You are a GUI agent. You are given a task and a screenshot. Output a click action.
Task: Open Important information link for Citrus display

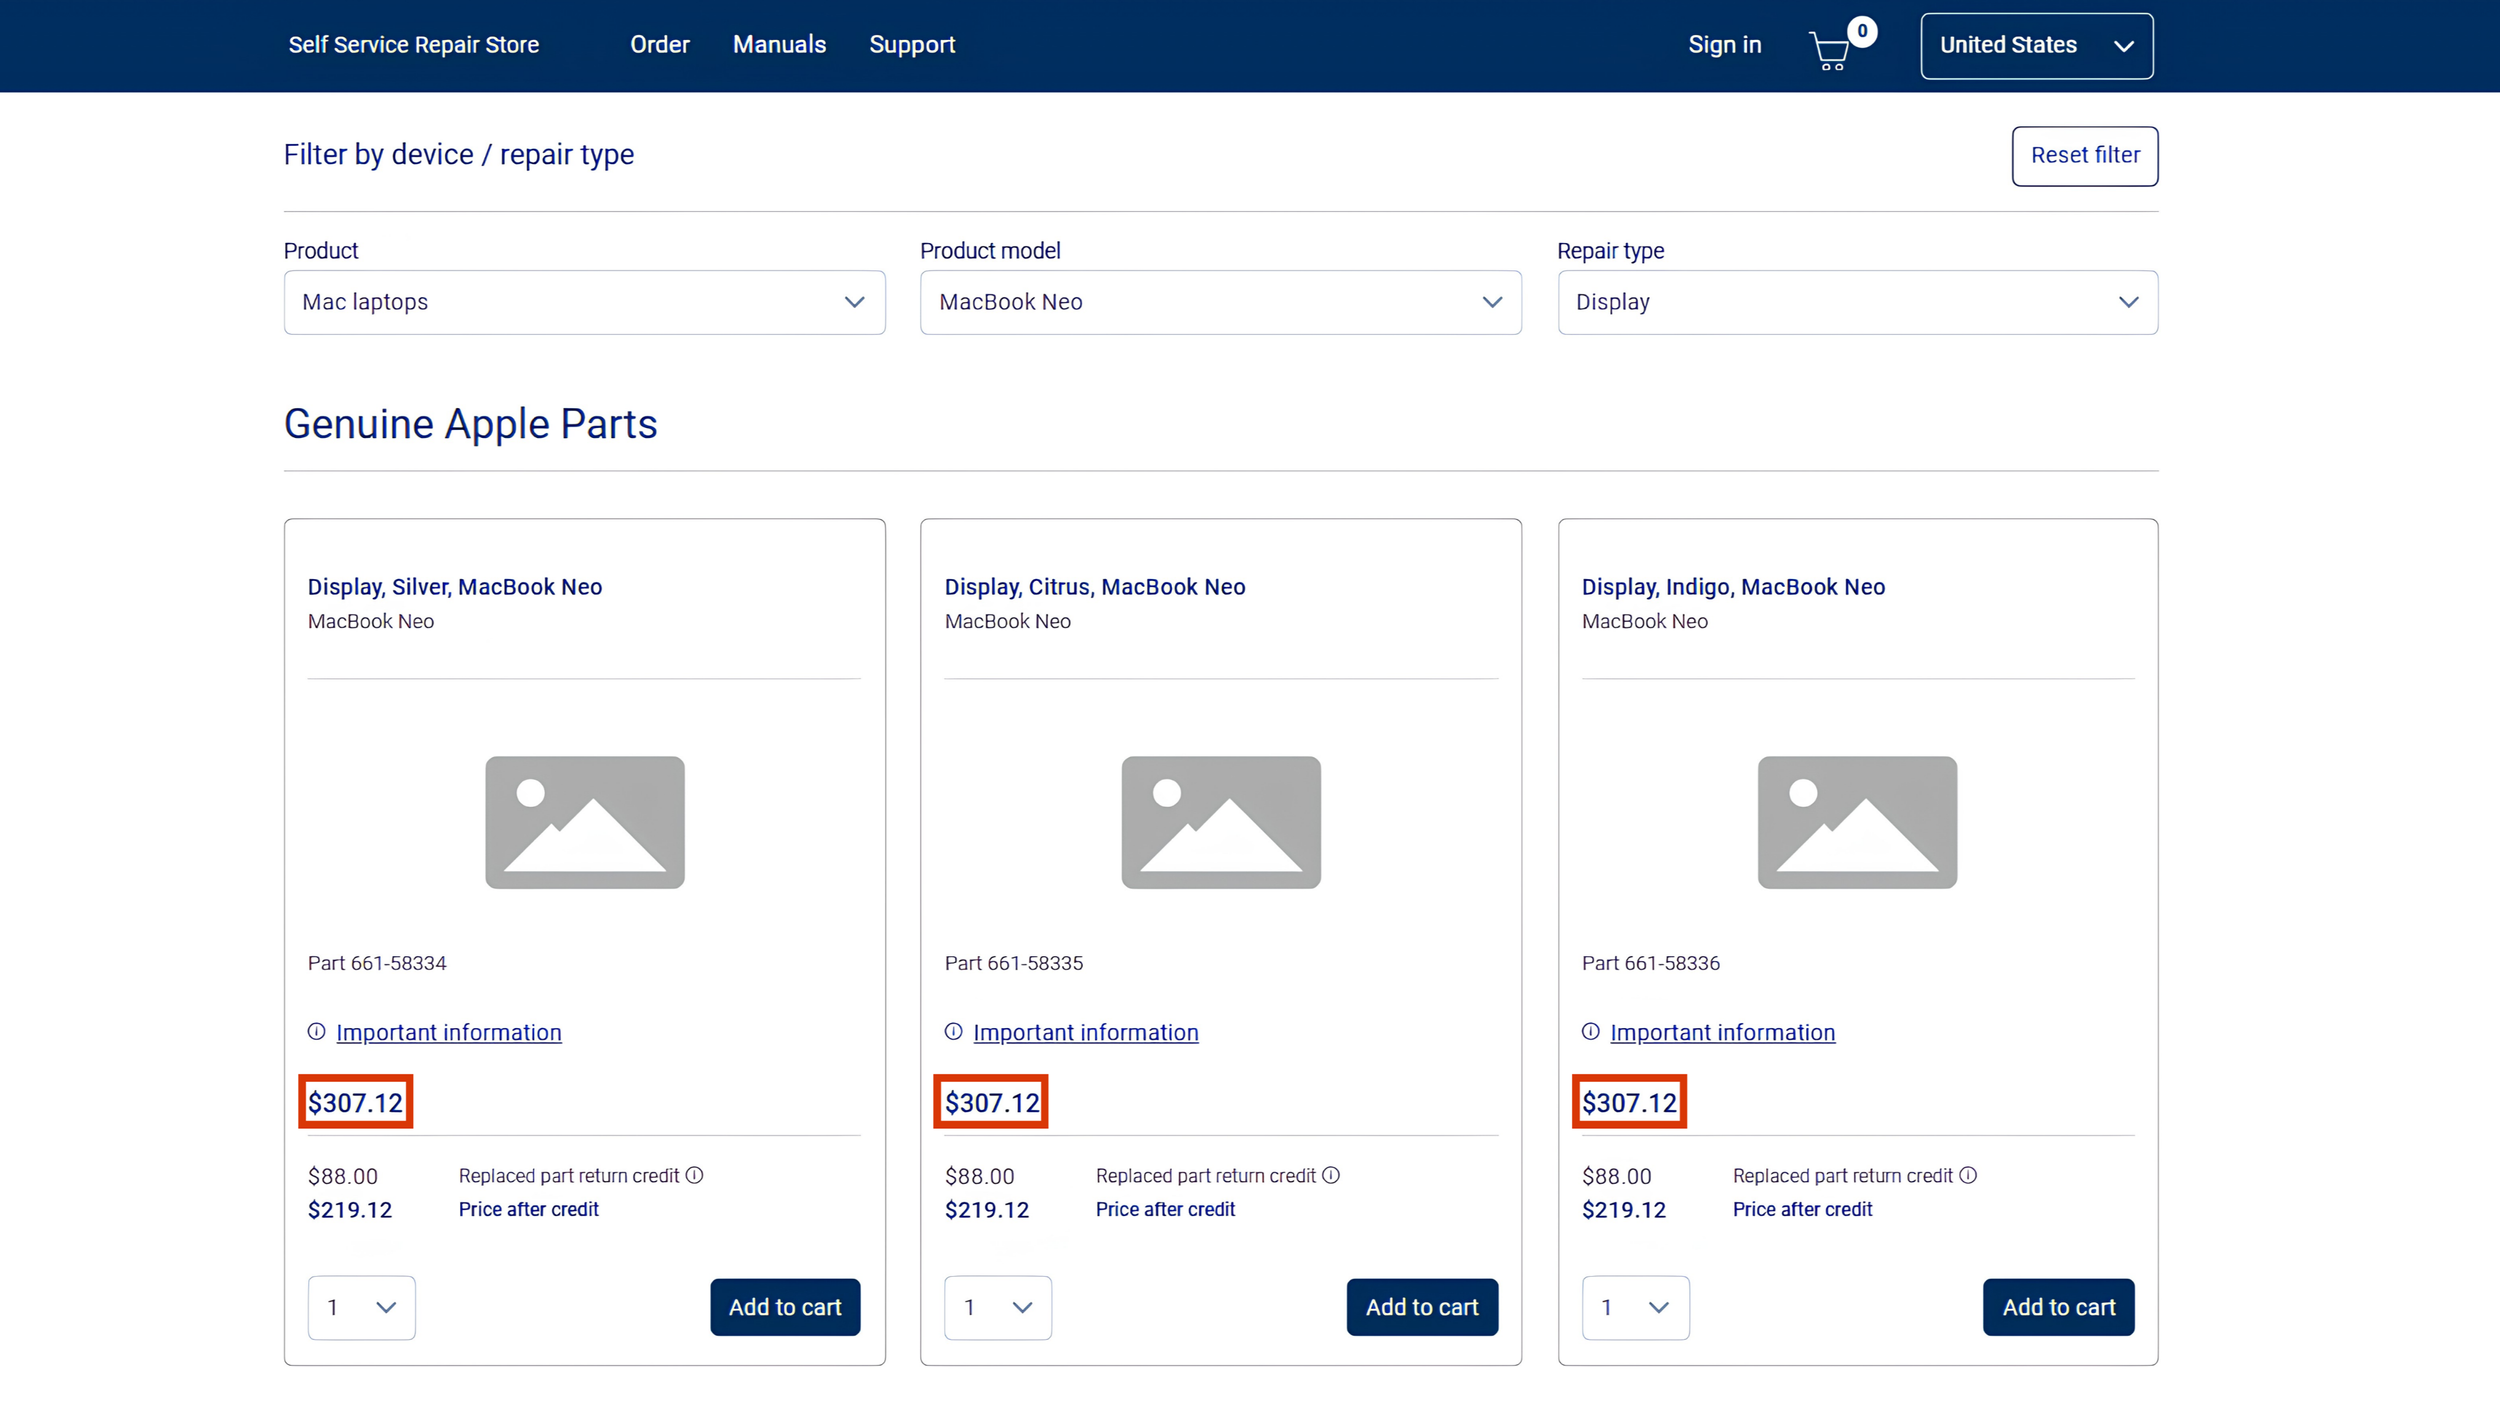[1086, 1032]
